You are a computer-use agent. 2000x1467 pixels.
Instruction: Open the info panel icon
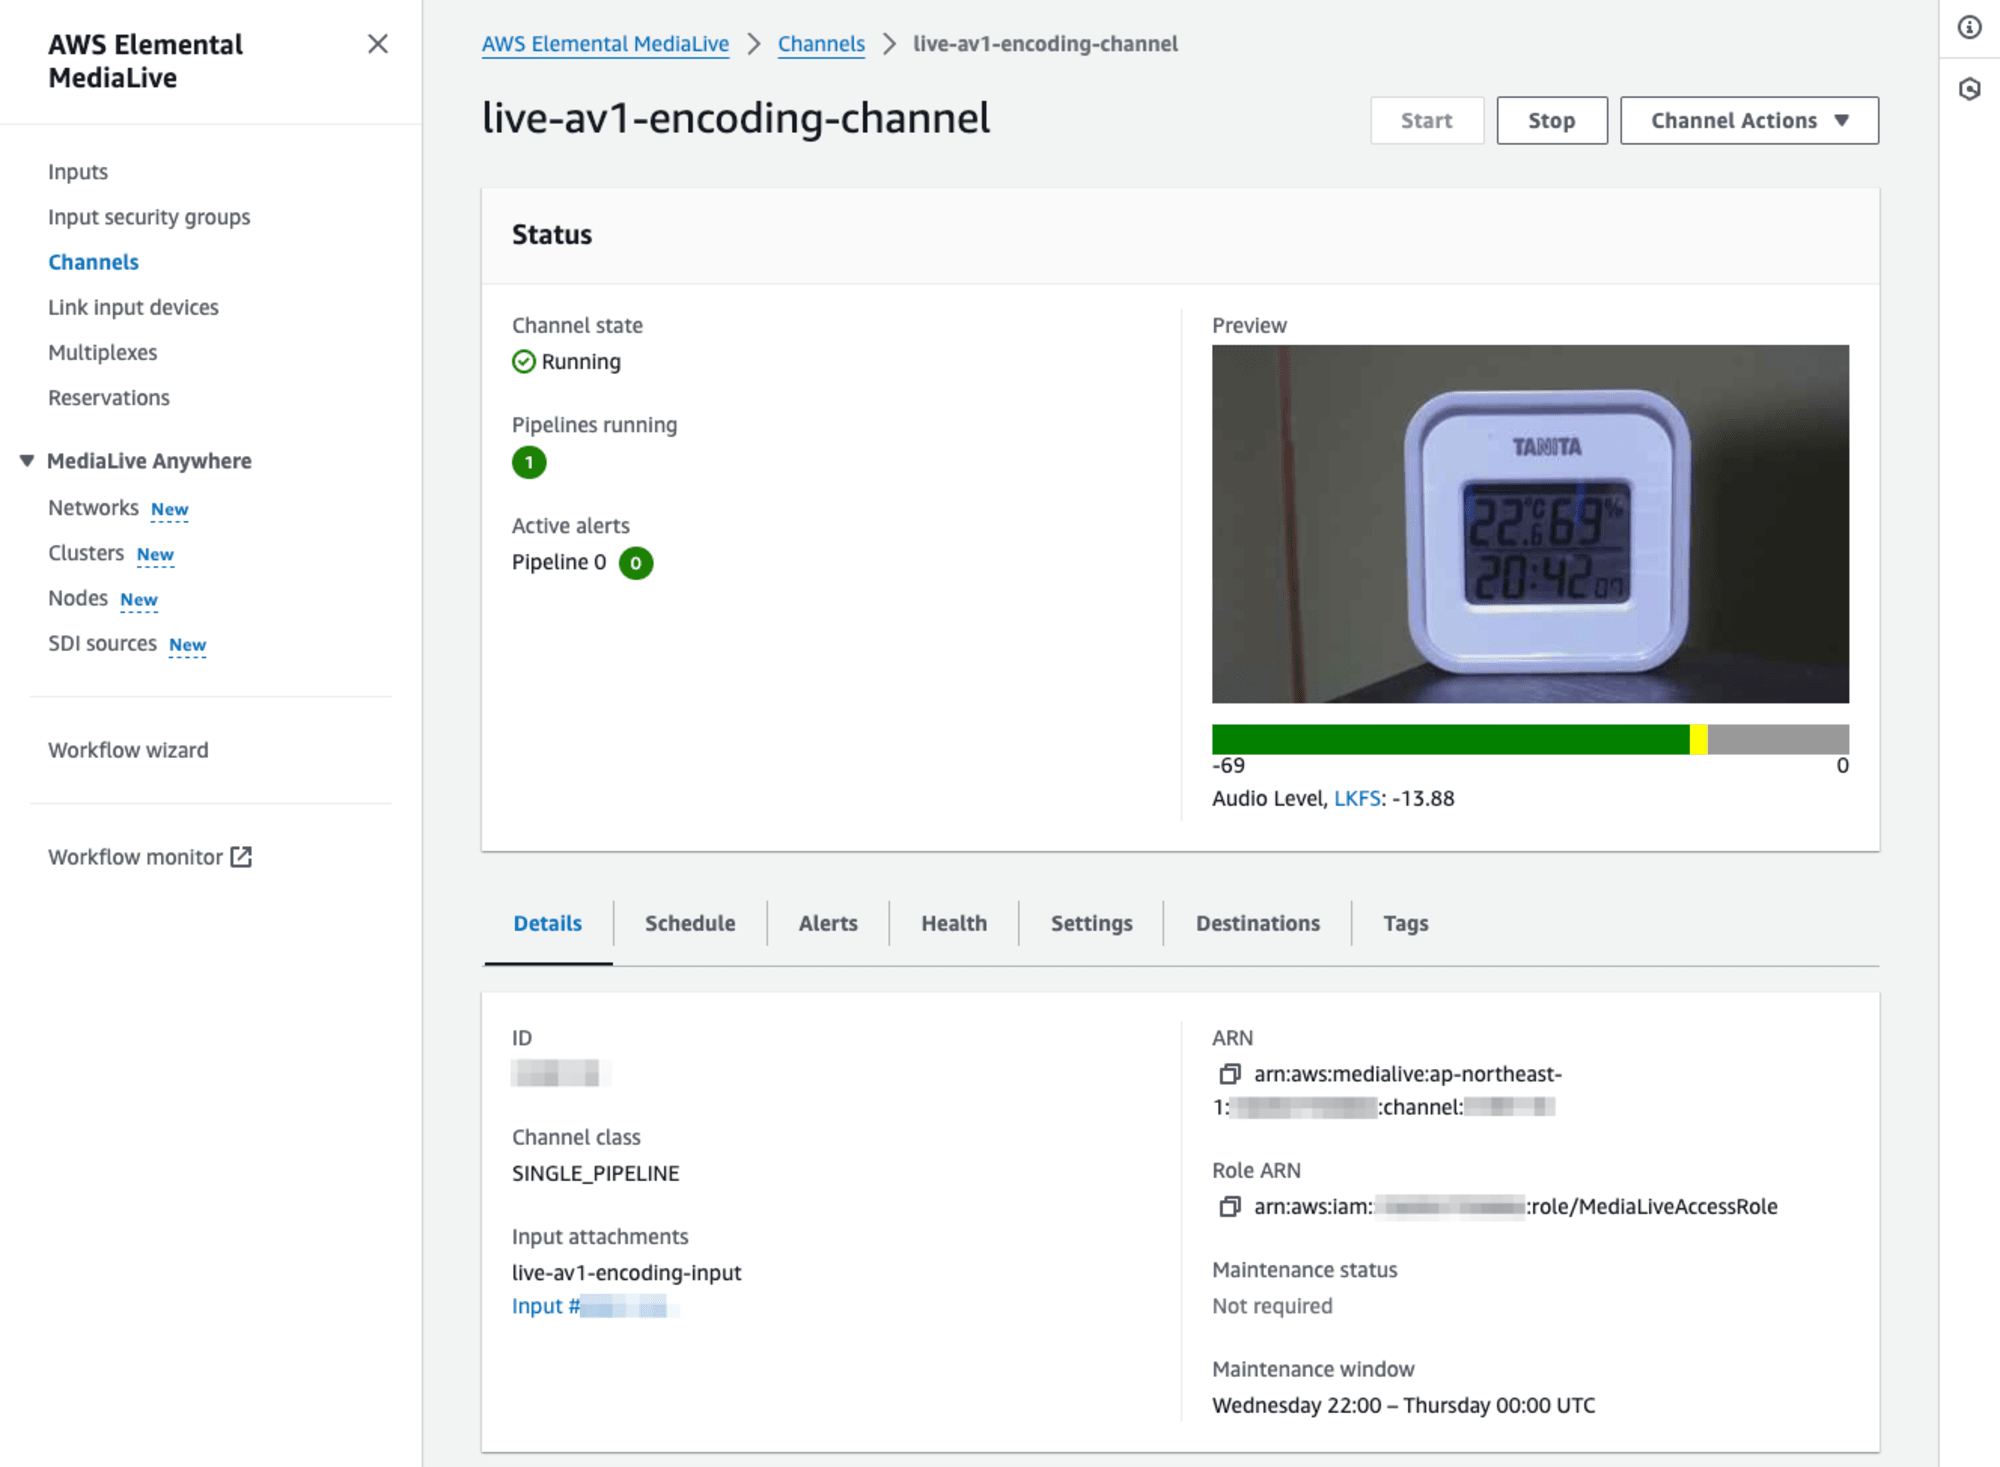(1969, 27)
